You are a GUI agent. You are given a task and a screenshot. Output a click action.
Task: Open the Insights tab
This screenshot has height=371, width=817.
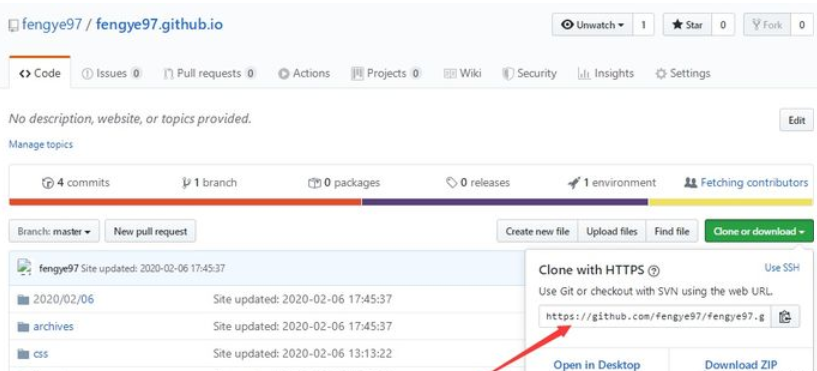606,73
